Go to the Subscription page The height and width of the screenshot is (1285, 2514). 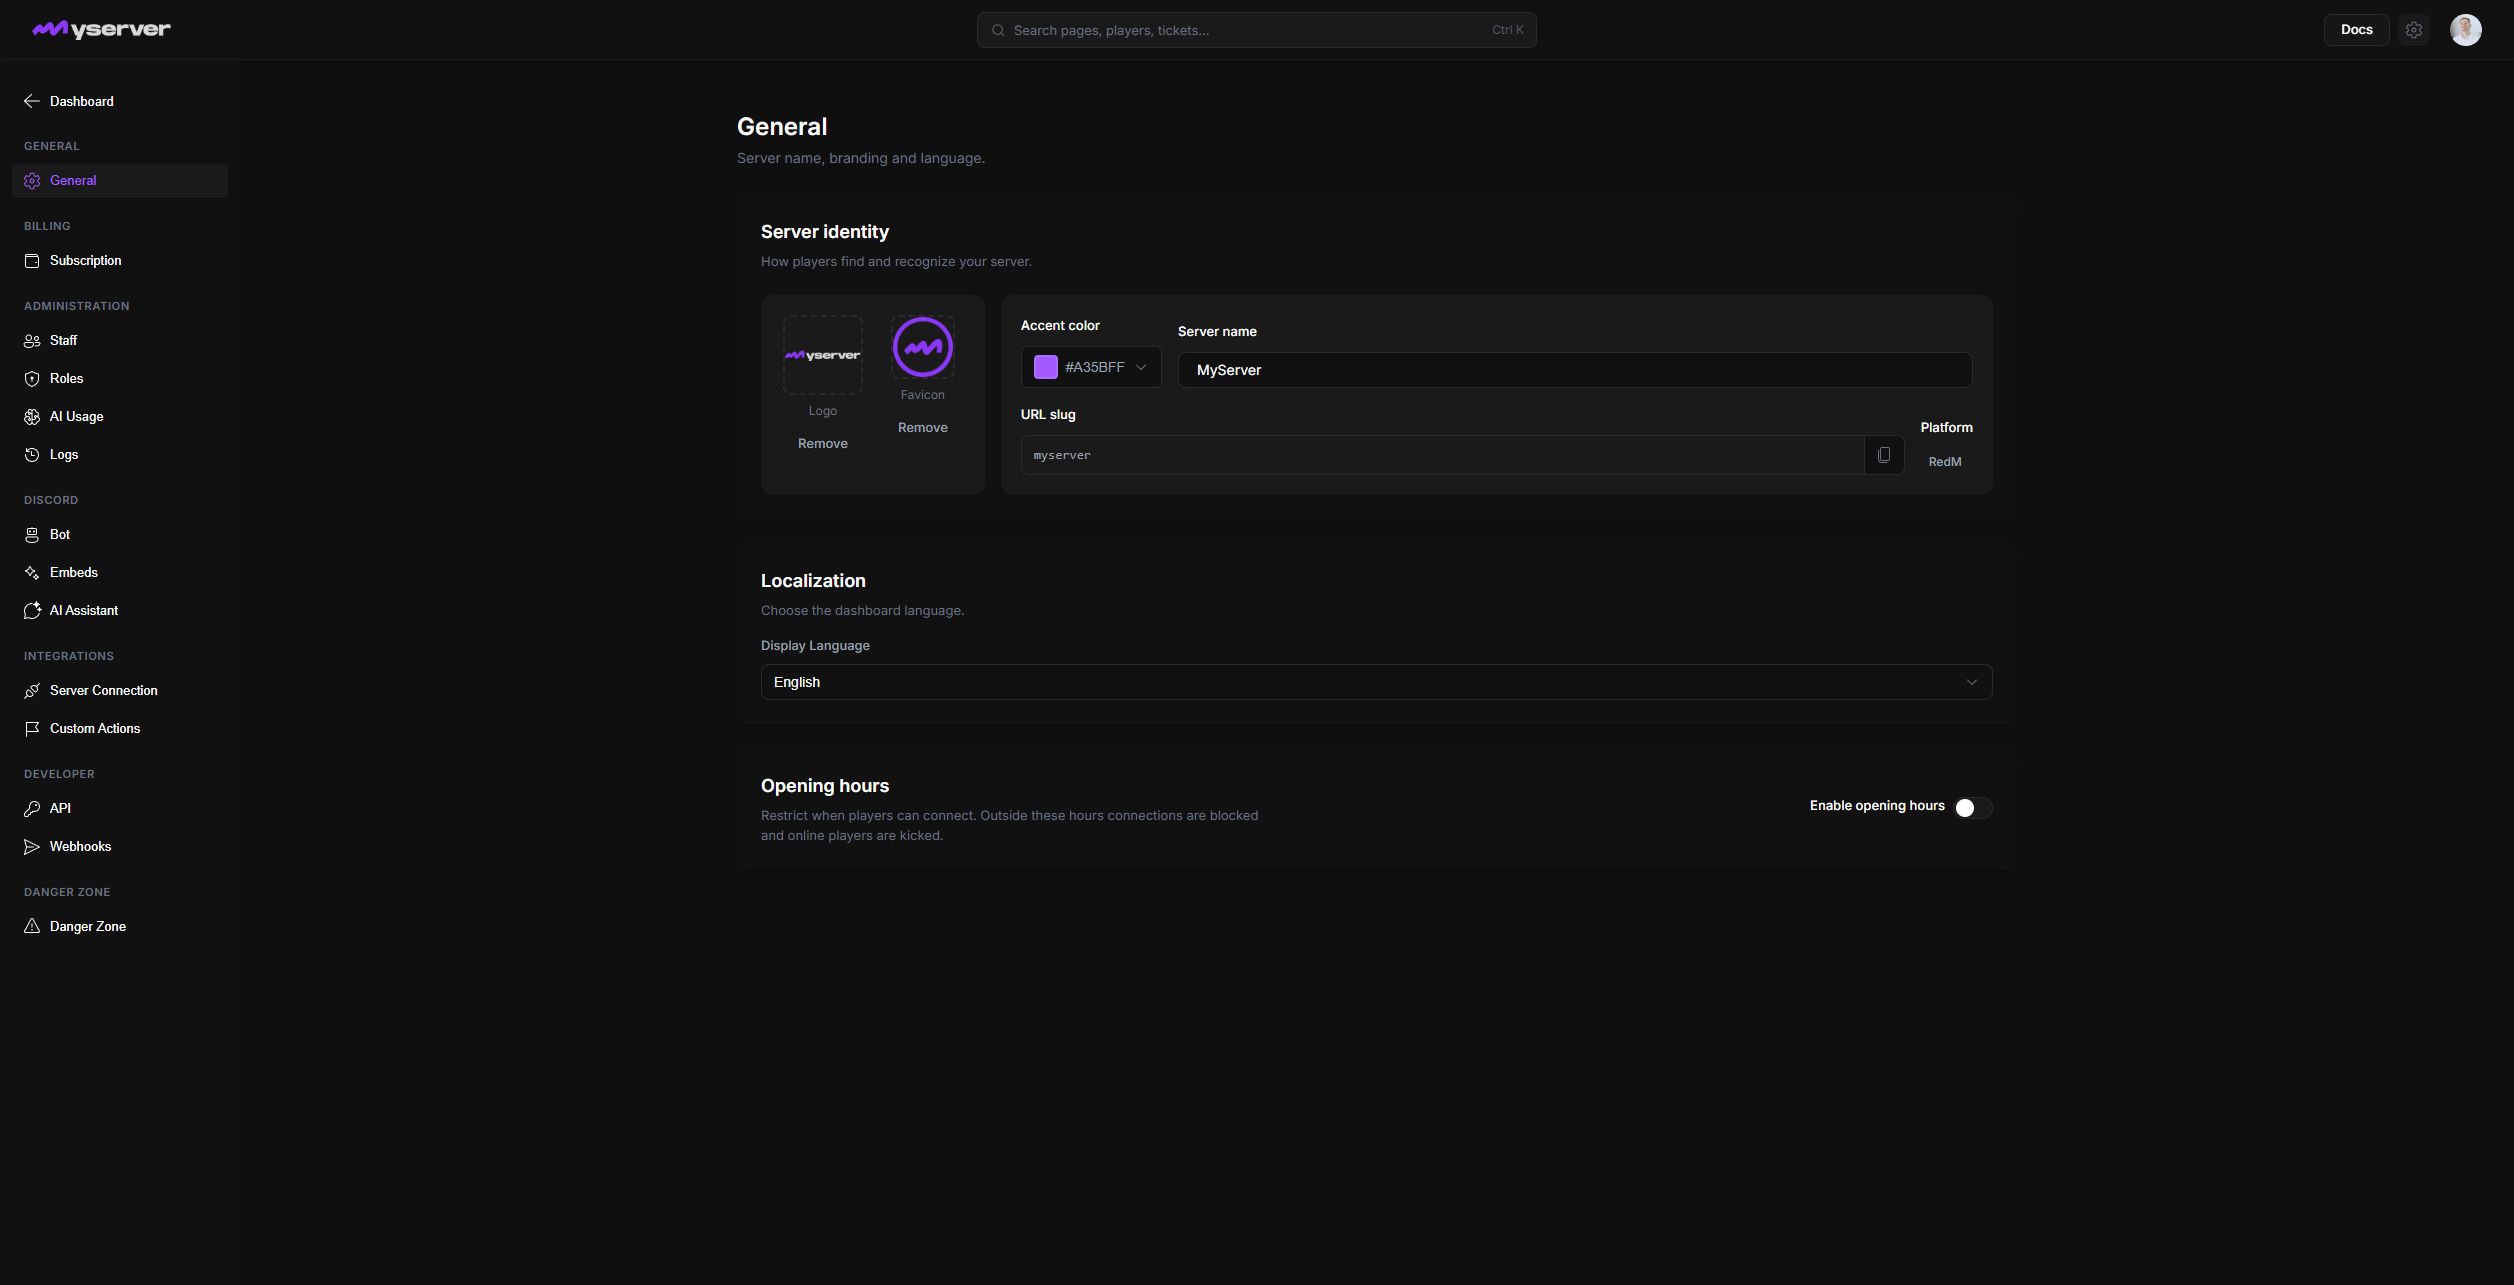(x=120, y=261)
